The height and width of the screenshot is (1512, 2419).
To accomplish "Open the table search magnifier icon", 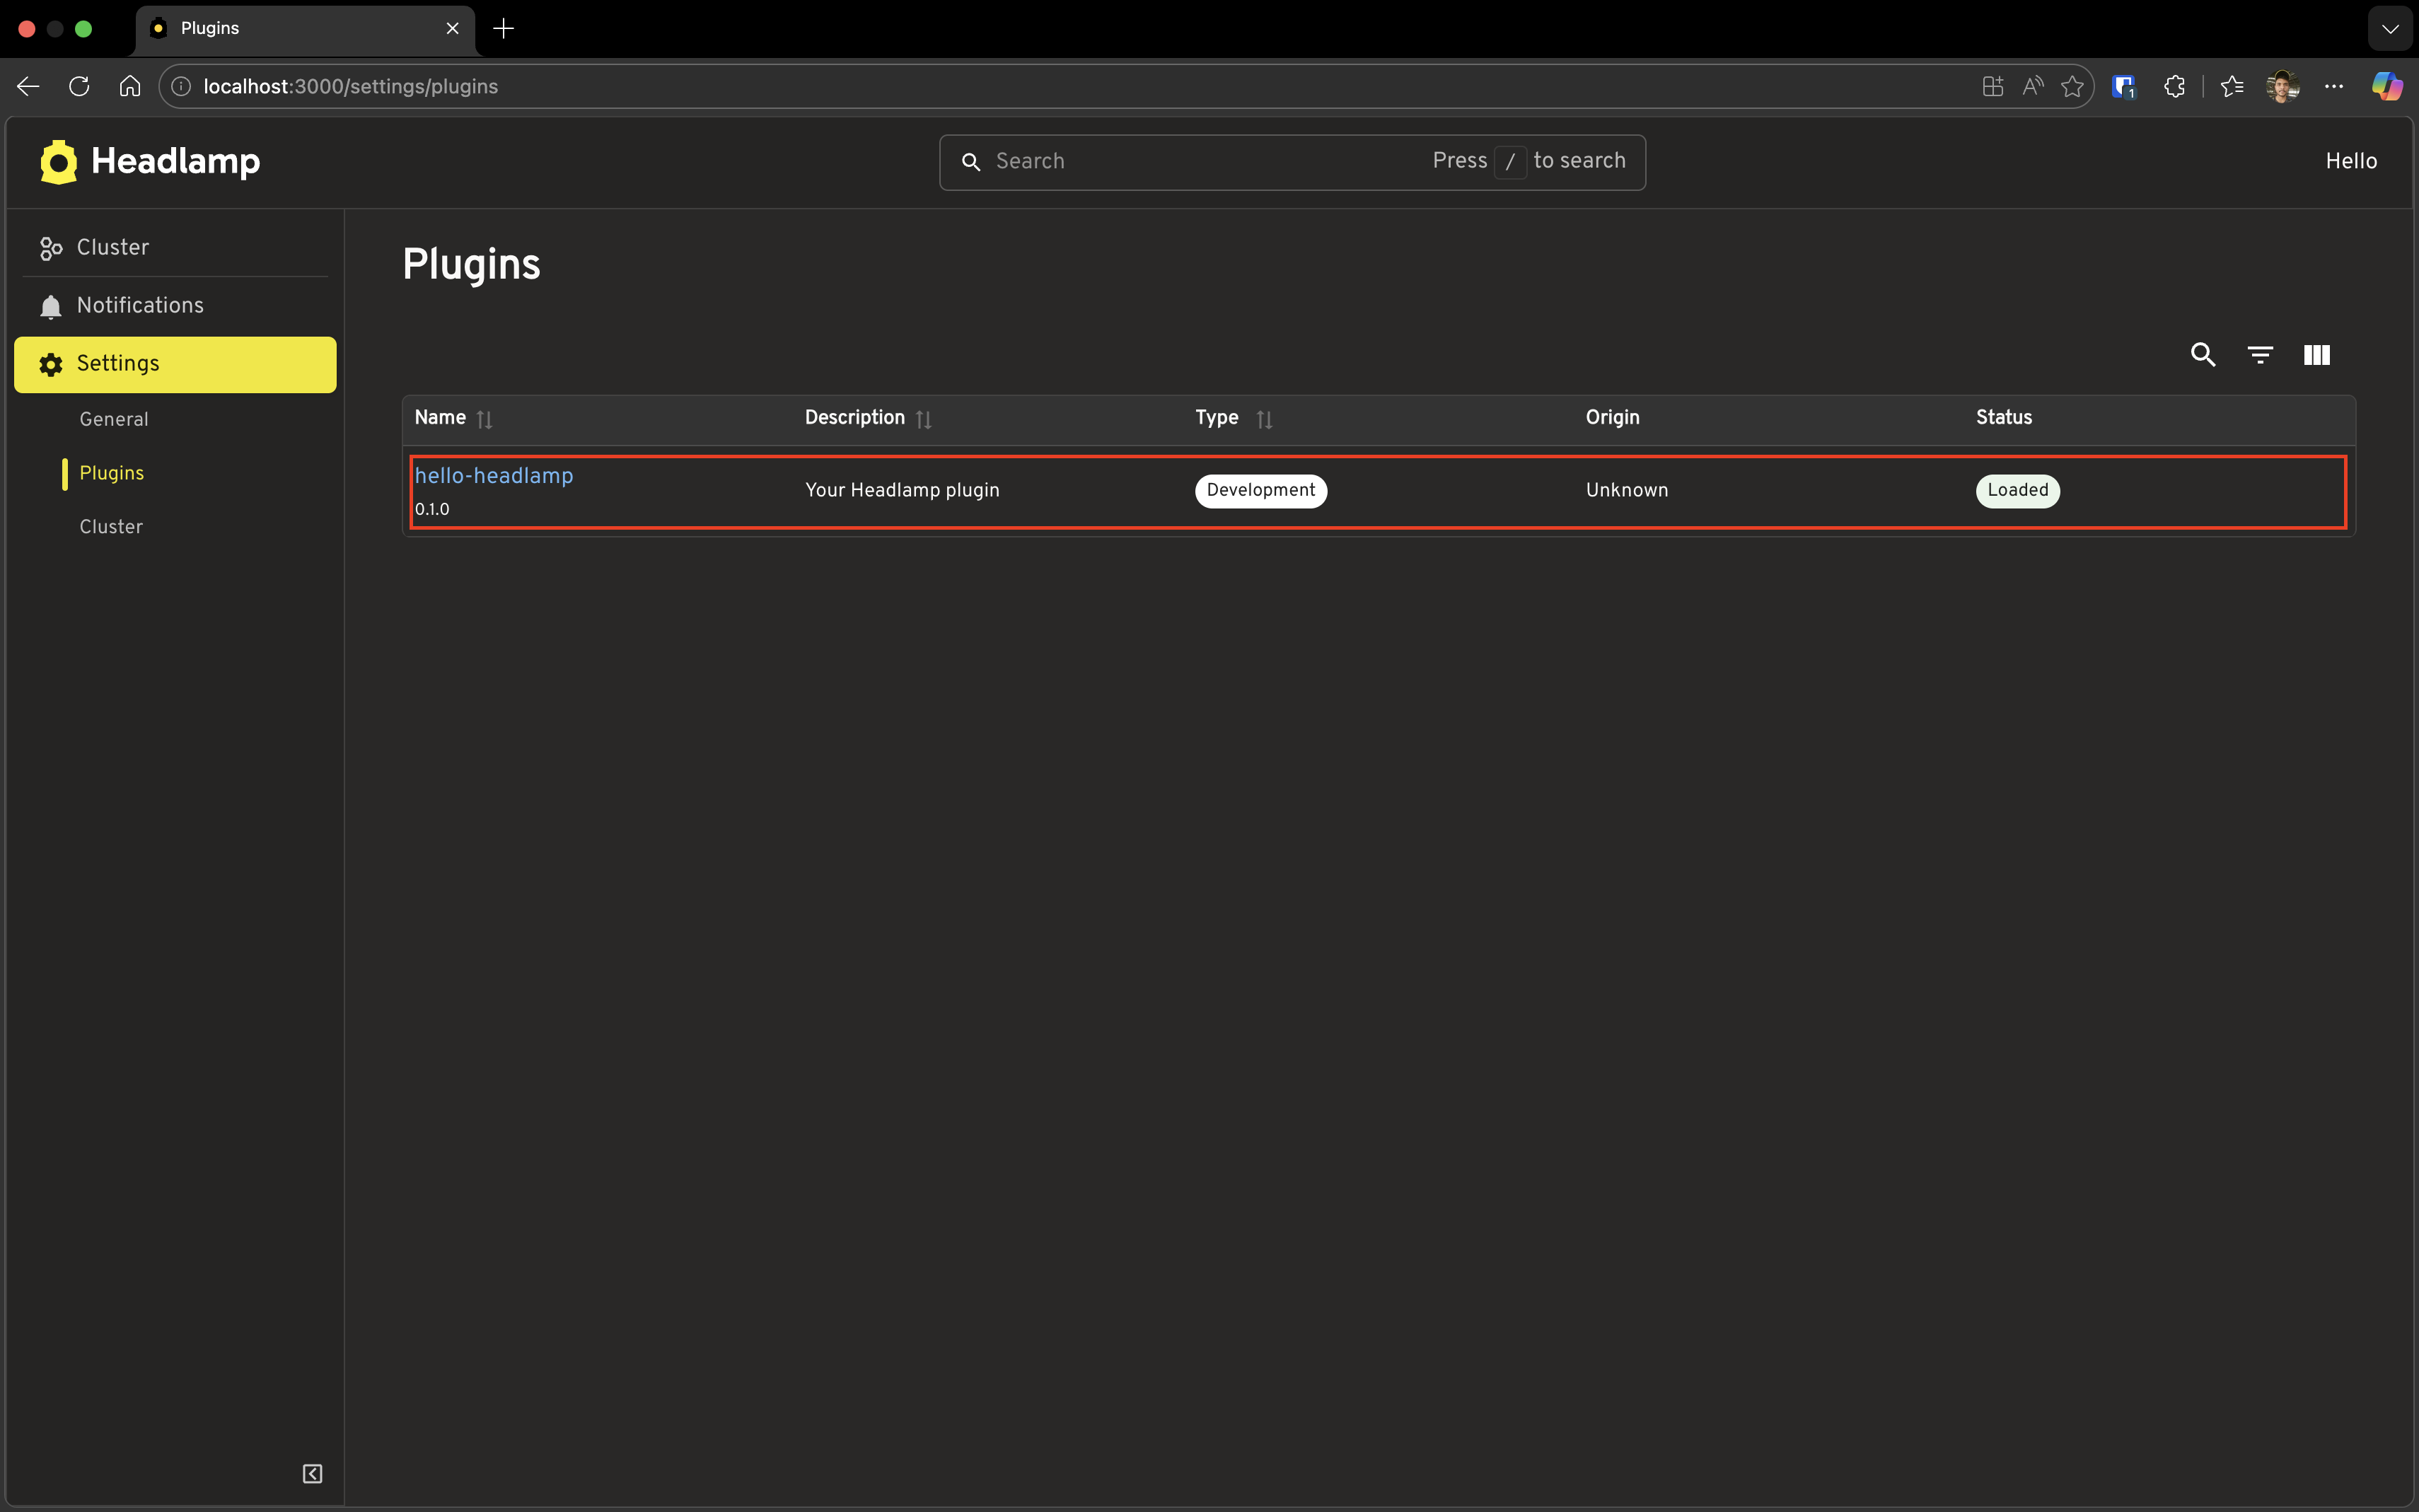I will (2203, 355).
